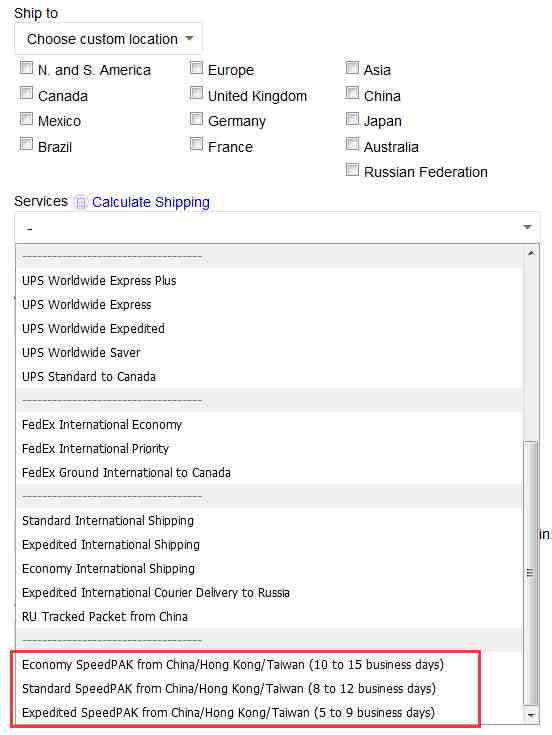The image size is (552, 735).
Task: Select FedEx International Economy
Action: 269,425
